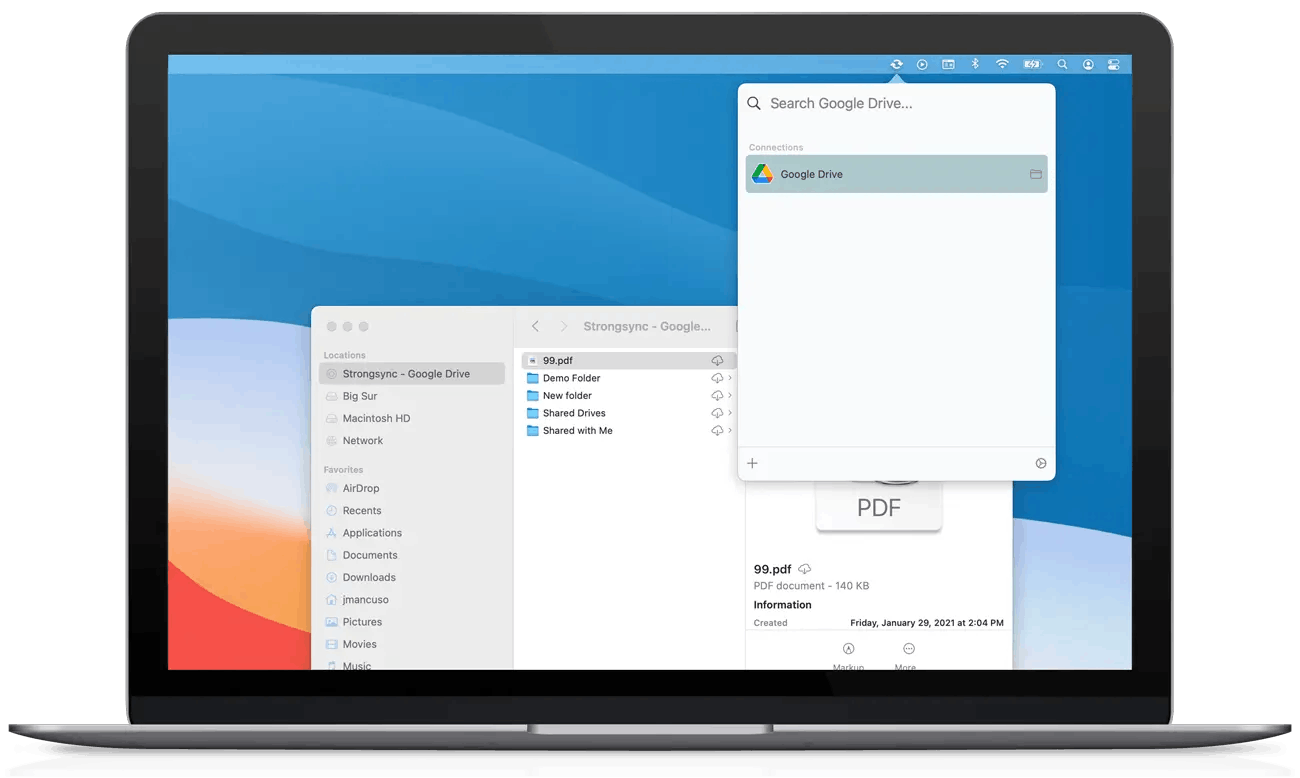Click the PDF document - 140 KB text
The height and width of the screenshot is (778, 1300).
(x=811, y=586)
